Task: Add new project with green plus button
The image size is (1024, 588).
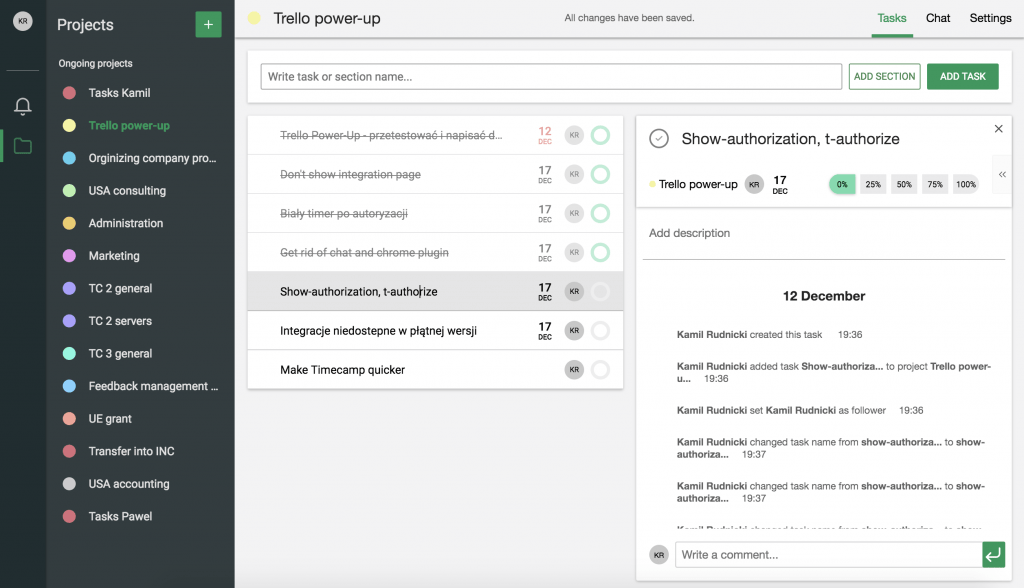Action: pos(208,25)
